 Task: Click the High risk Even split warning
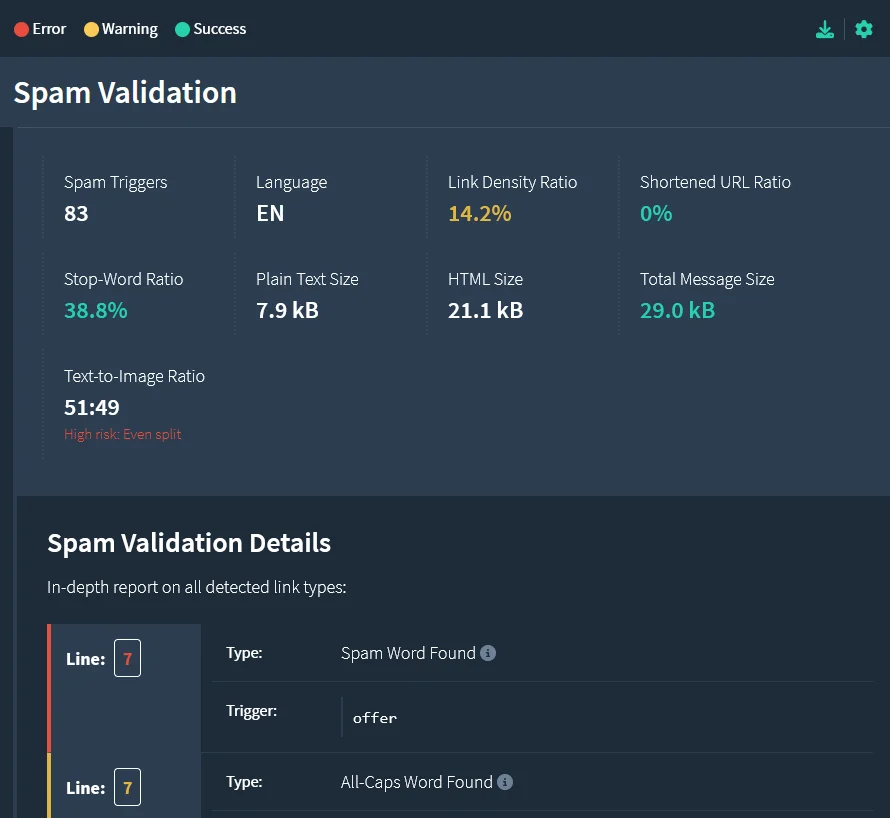[x=122, y=434]
